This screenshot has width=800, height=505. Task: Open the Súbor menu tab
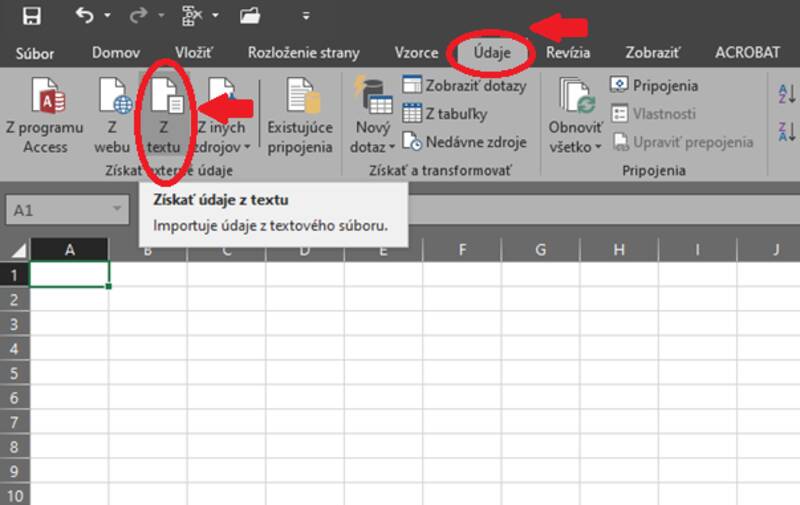pos(35,53)
